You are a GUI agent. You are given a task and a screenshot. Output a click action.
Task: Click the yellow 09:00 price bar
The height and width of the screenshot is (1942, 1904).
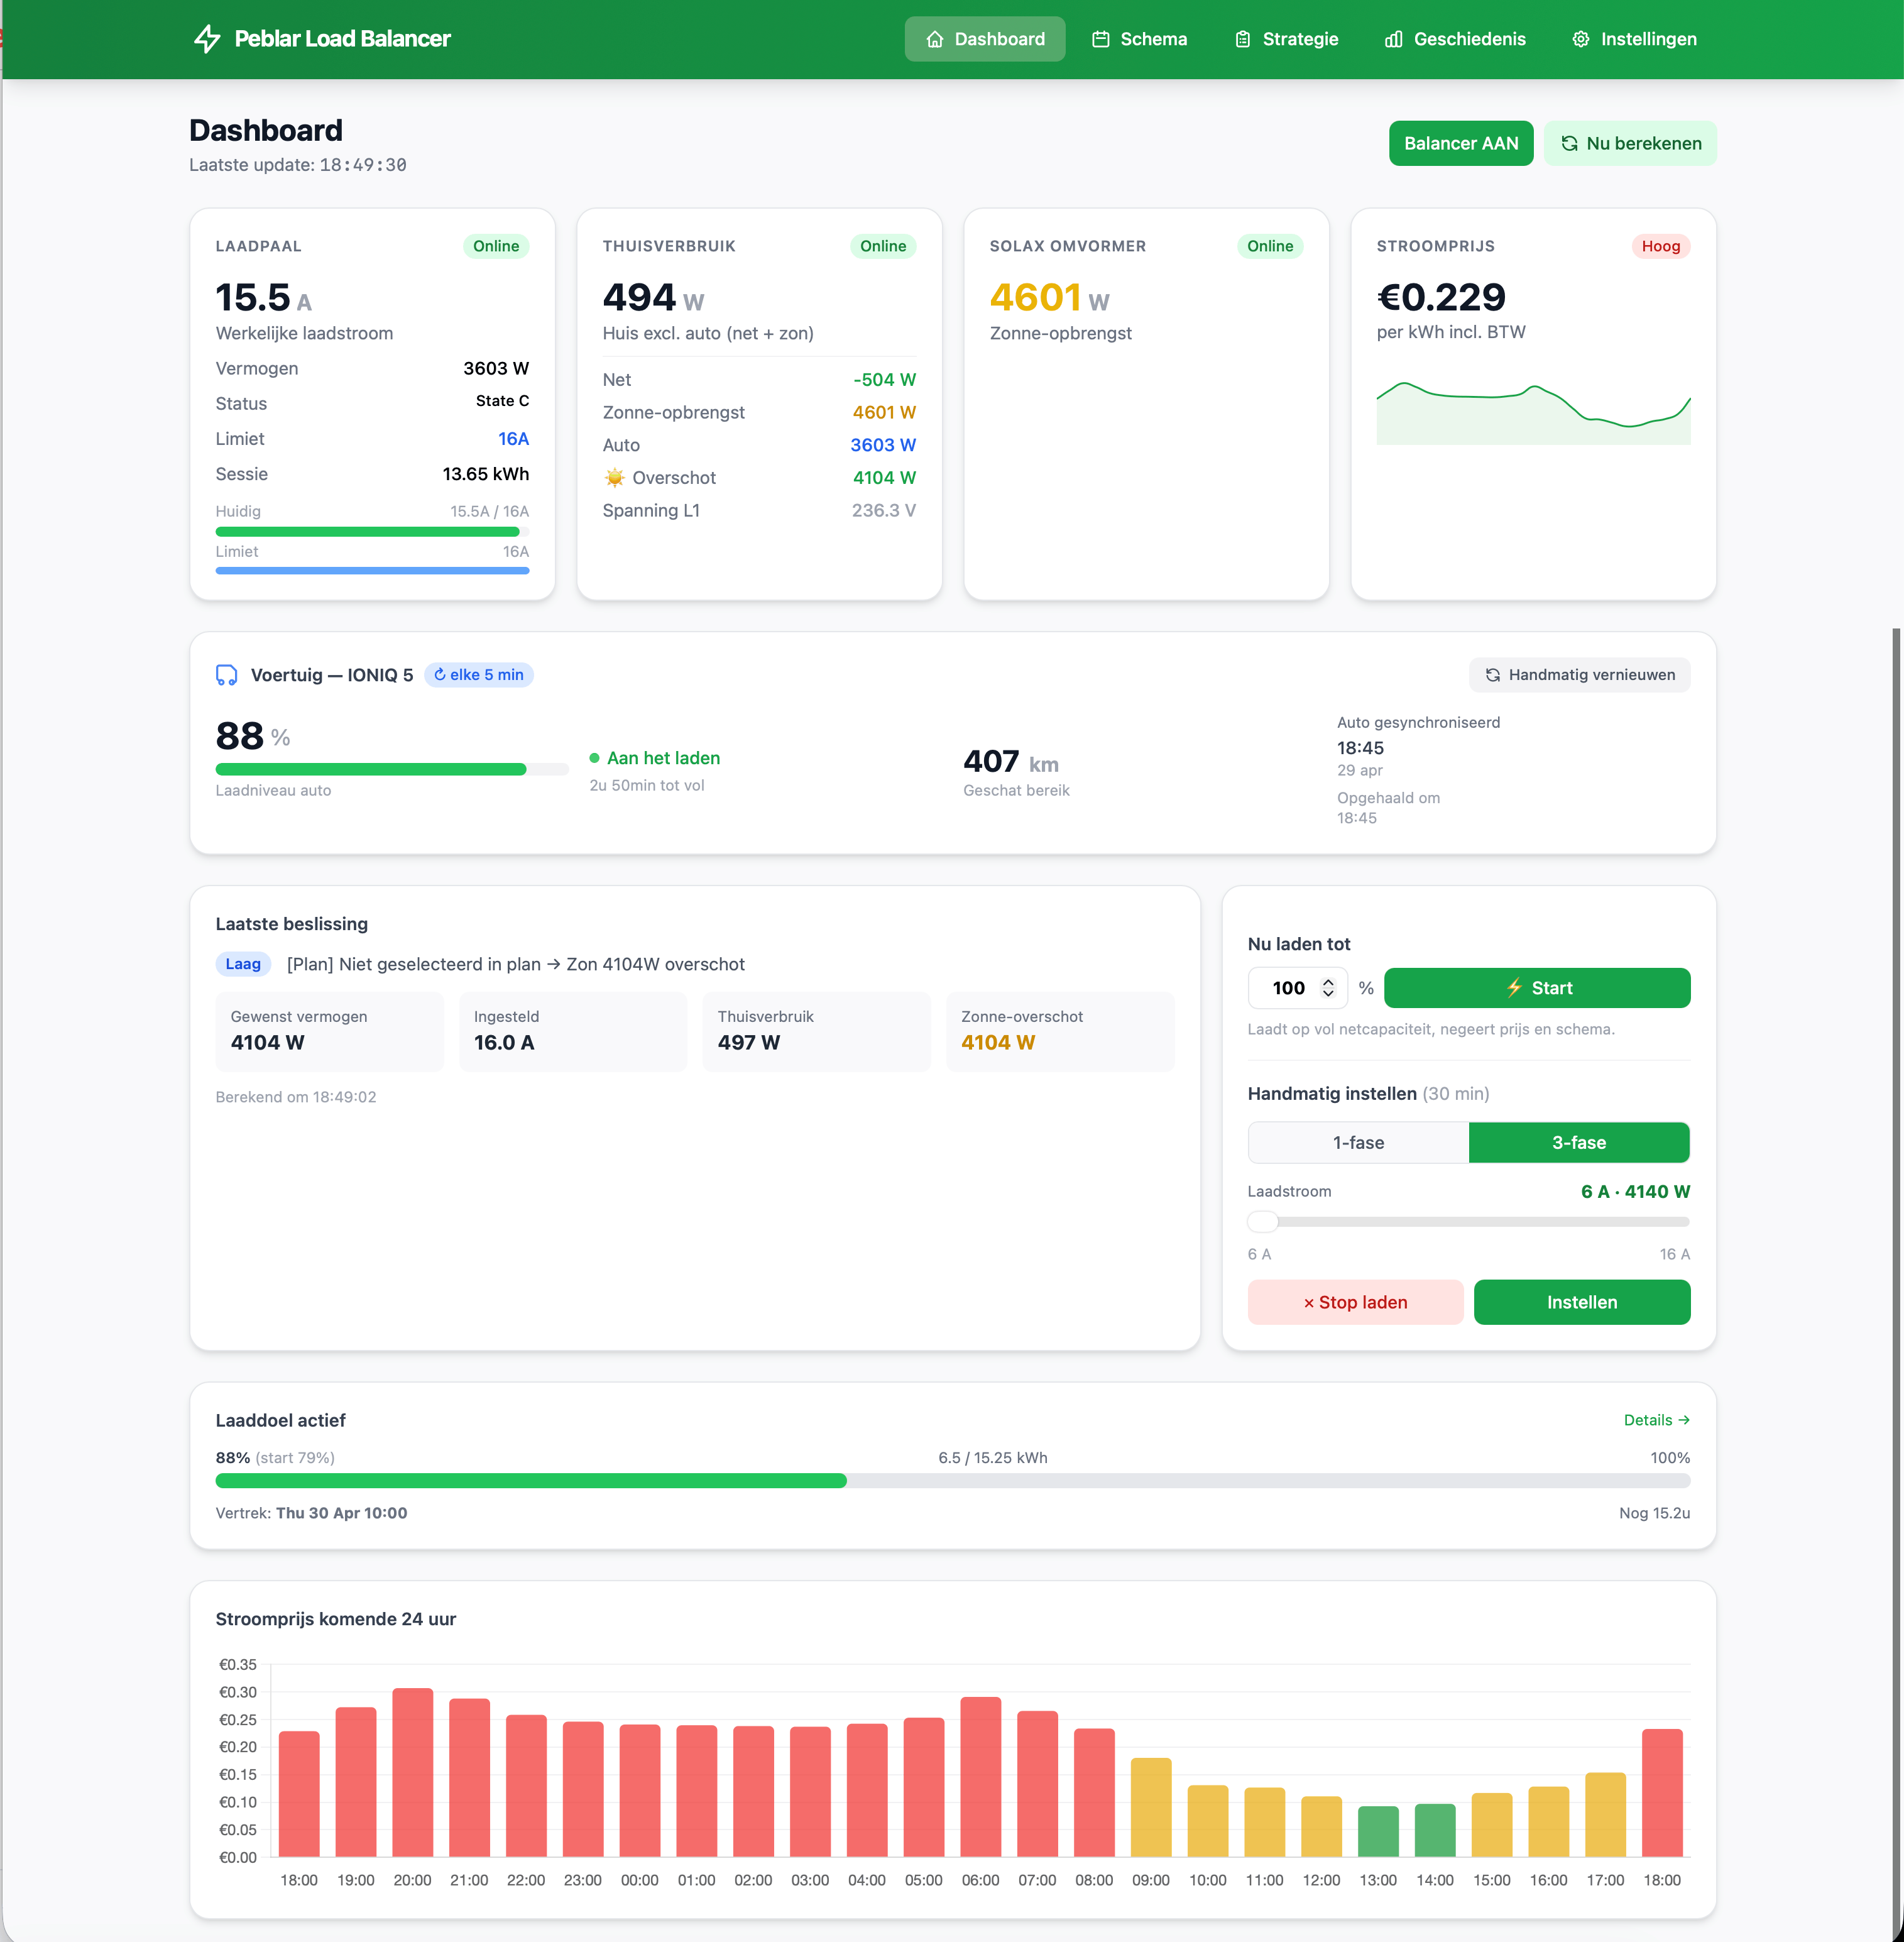pyautogui.click(x=1151, y=1808)
